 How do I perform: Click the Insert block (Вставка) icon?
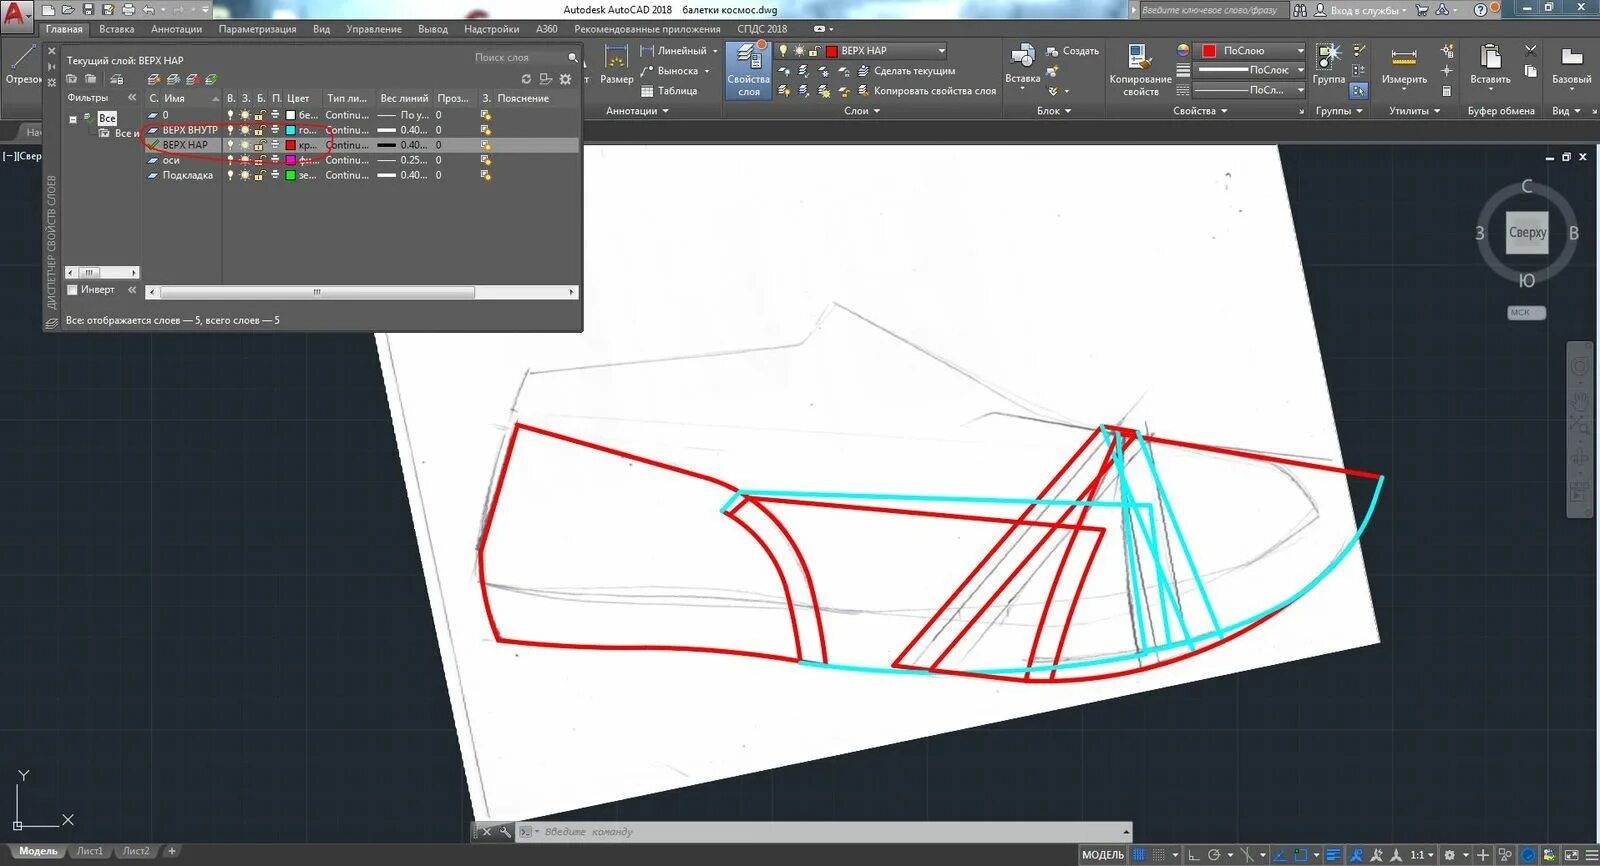click(x=1022, y=64)
